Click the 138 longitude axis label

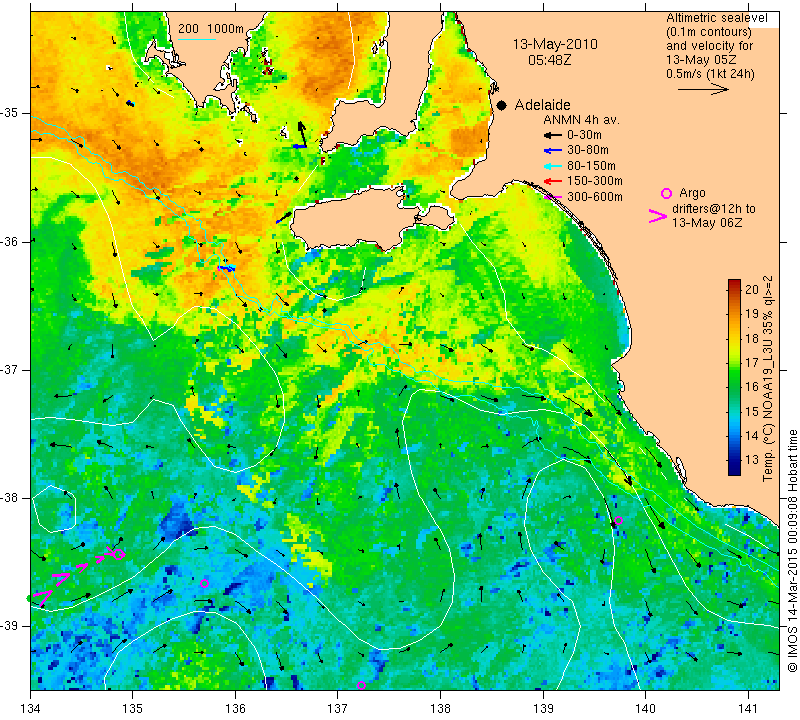[440, 709]
